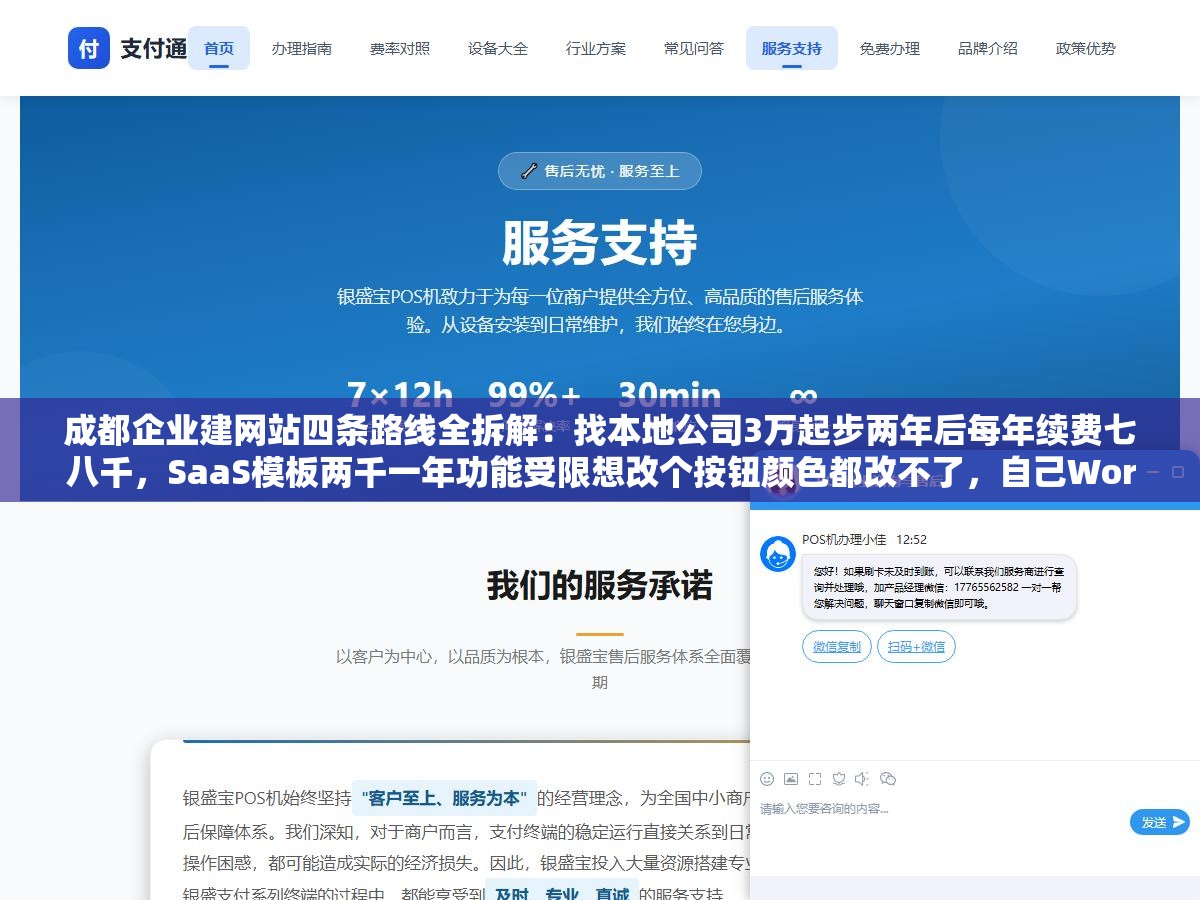Click the send-image icon in chat toolbar

[791, 779]
